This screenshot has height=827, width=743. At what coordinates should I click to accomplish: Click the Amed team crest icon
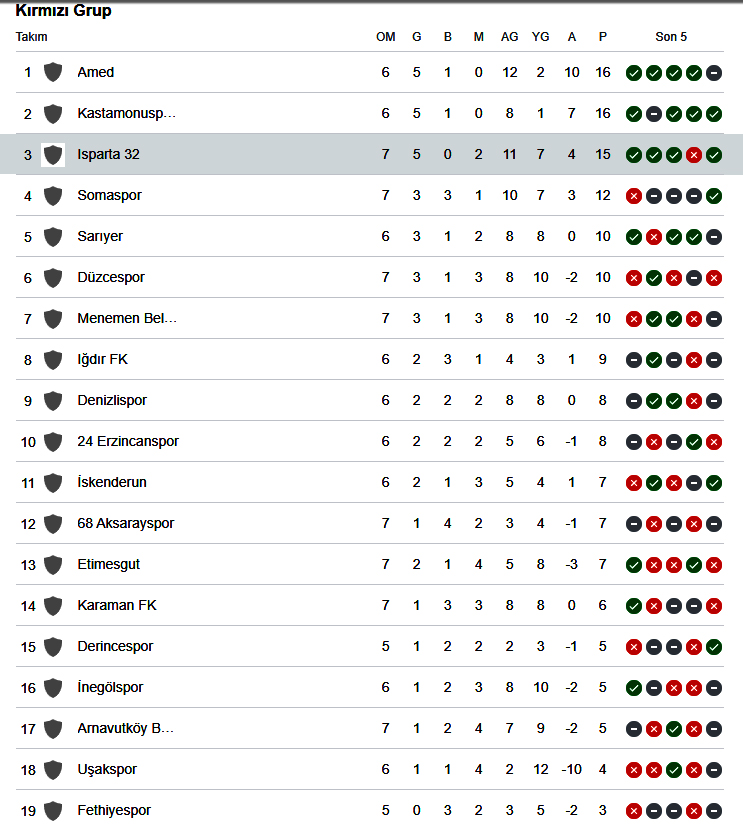53,72
